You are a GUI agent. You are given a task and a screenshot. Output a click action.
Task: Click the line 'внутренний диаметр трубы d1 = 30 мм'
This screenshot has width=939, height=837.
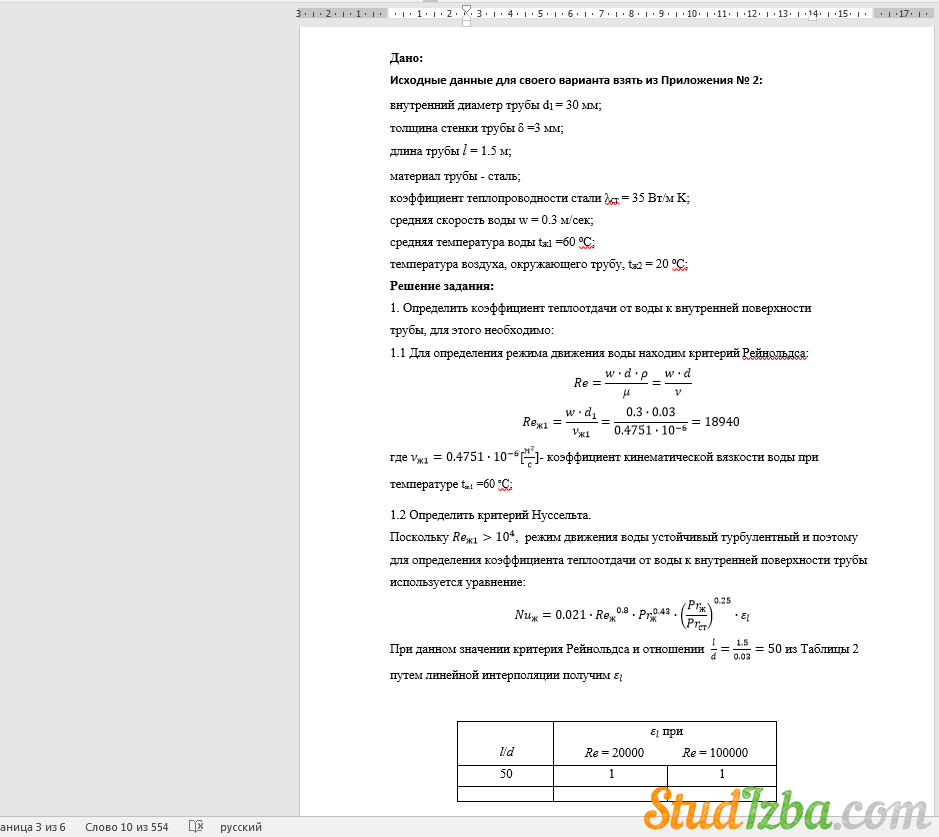click(495, 105)
